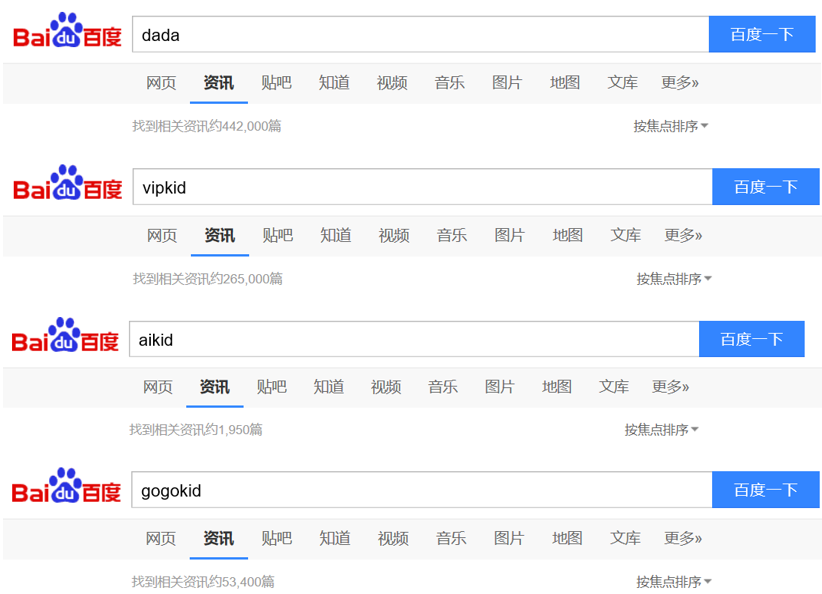Switch to 网页 tab in the vipkid search
Image resolution: width=822 pixels, height=594 pixels.
[x=162, y=235]
